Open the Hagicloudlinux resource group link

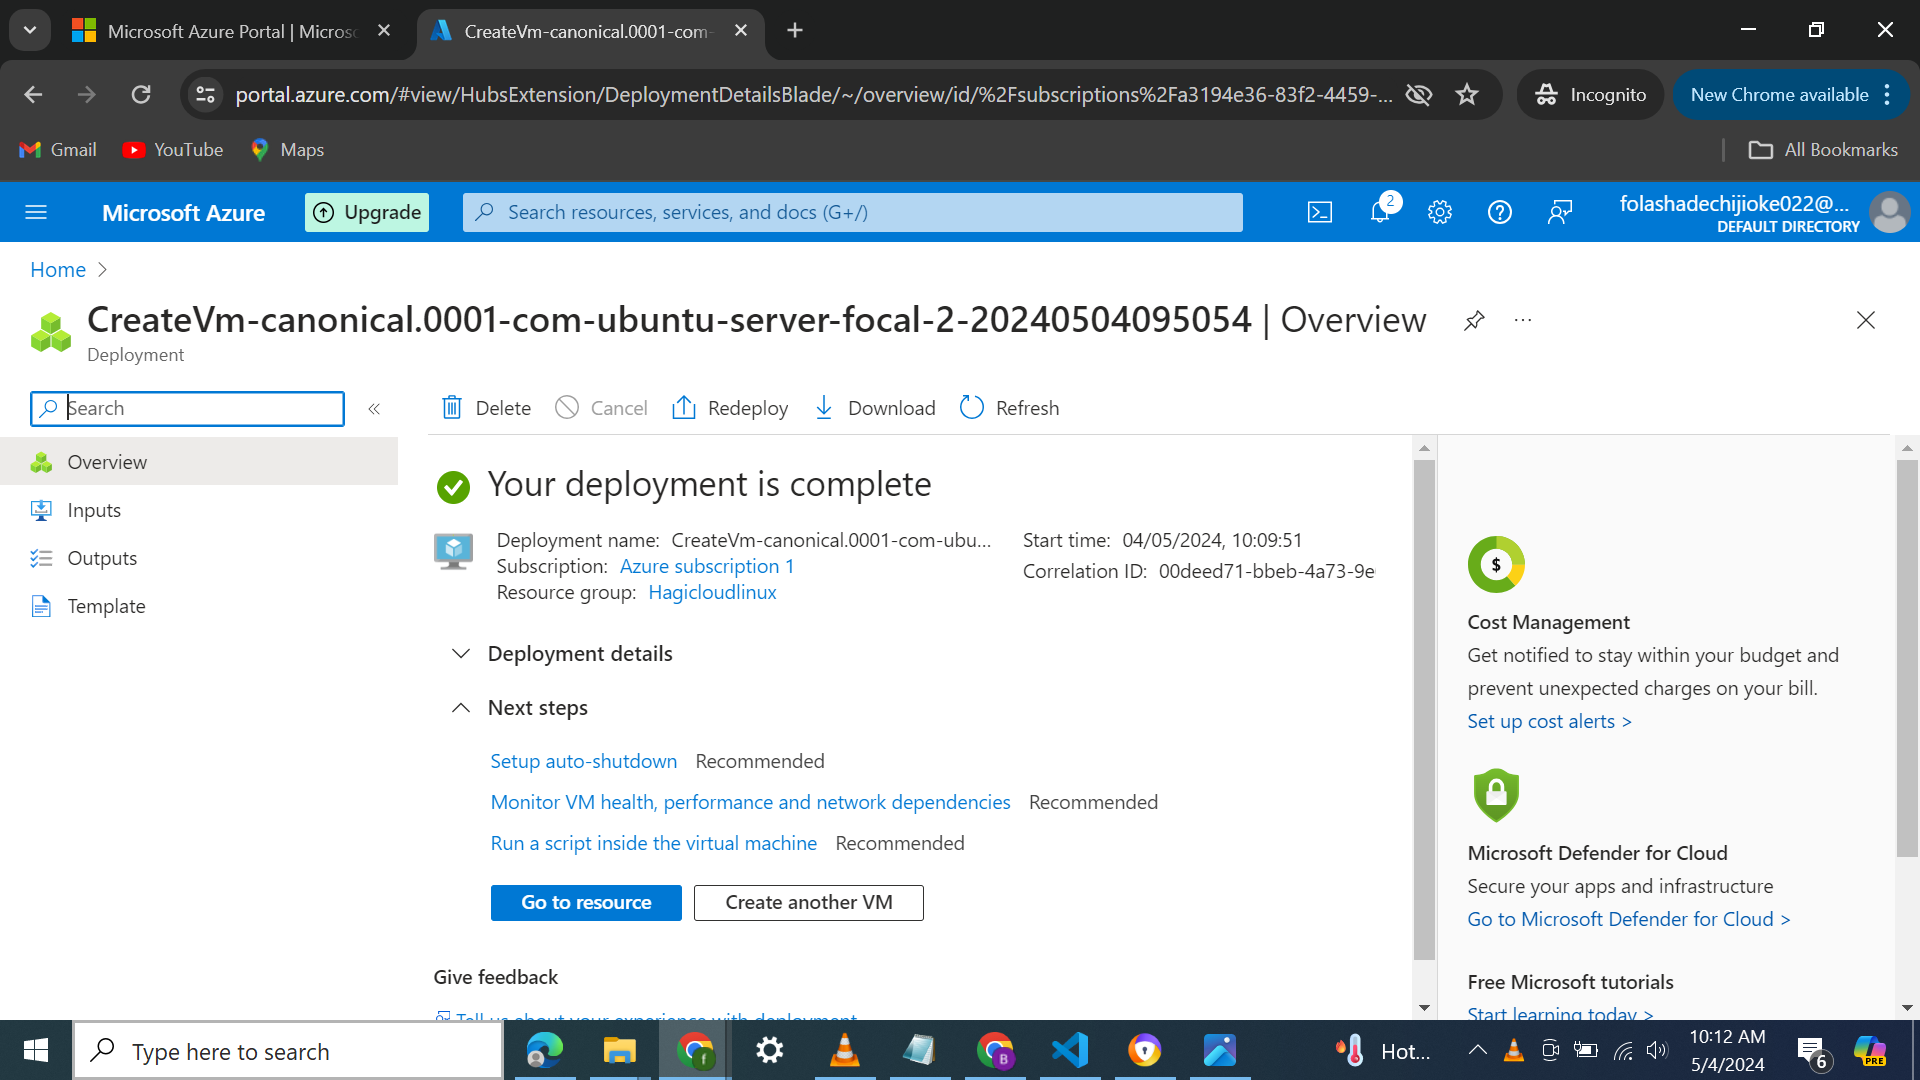point(712,592)
